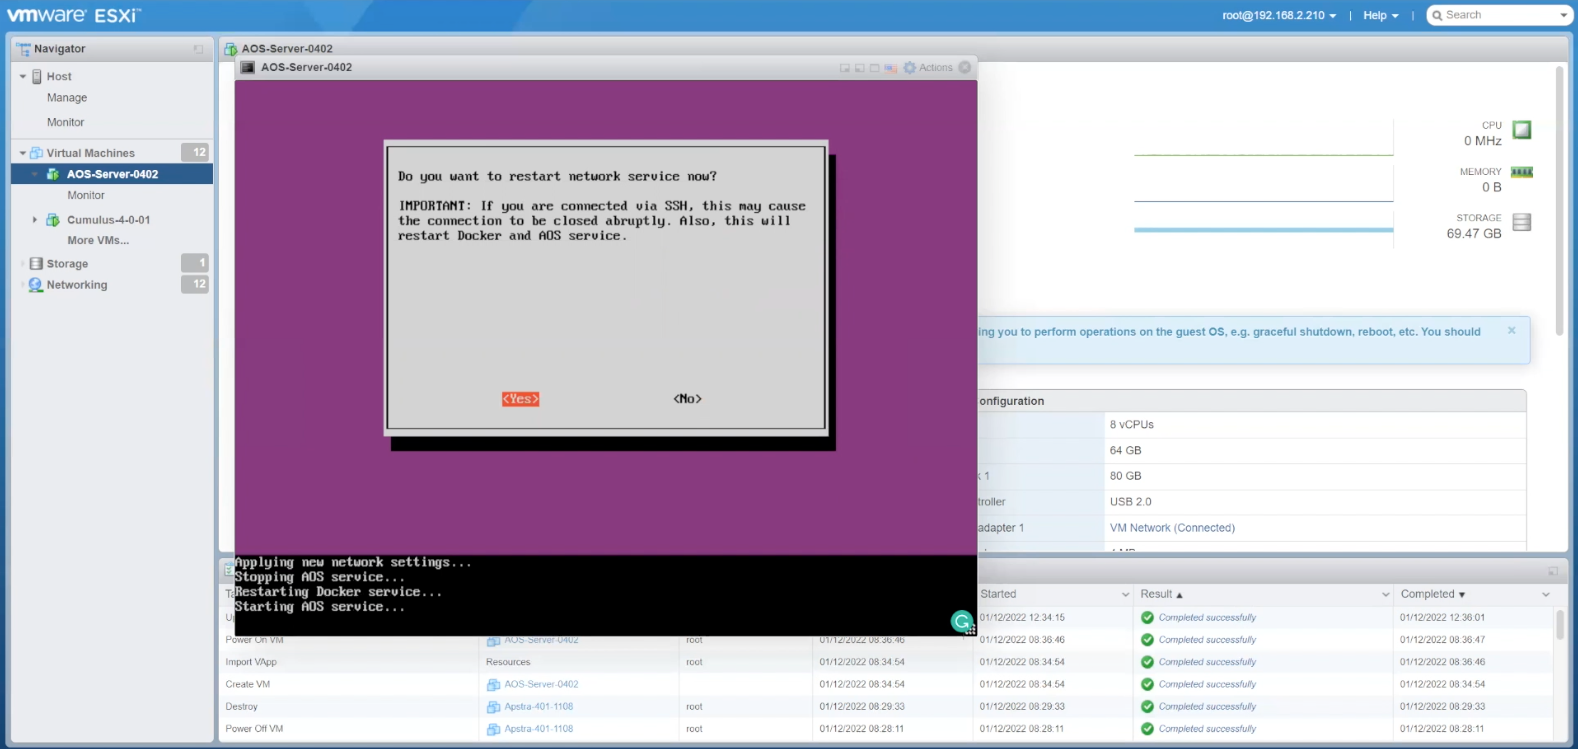Open the Started column dropdown arrow

[x=1126, y=595]
